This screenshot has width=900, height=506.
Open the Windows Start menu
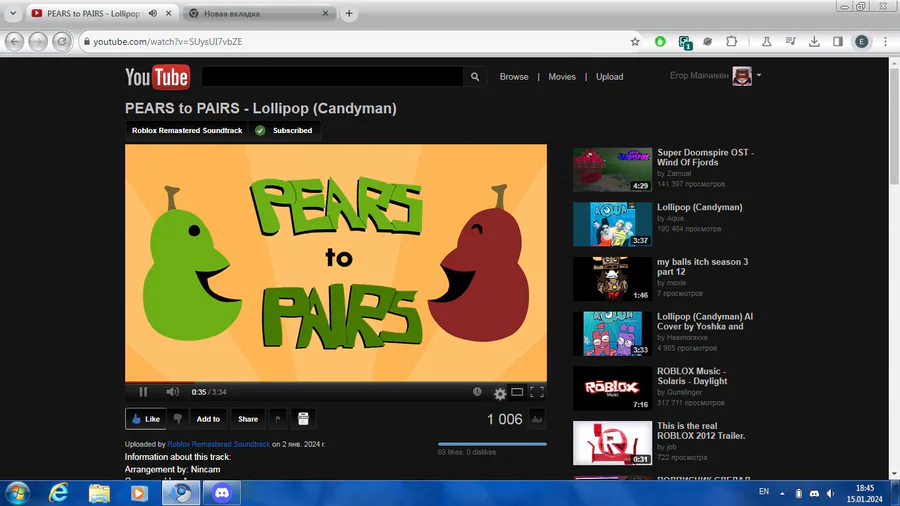click(17, 493)
